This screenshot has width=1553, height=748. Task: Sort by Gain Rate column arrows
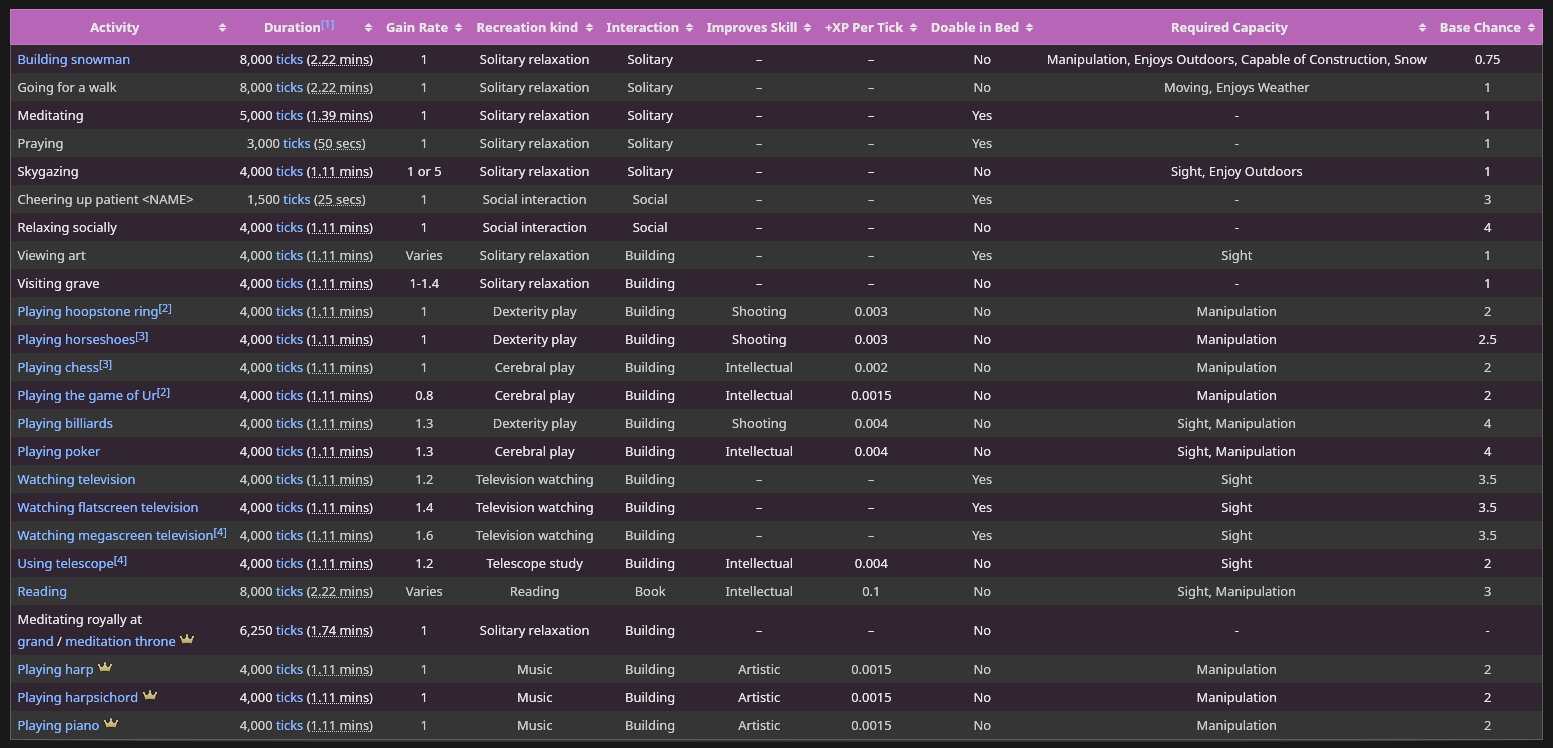[458, 28]
